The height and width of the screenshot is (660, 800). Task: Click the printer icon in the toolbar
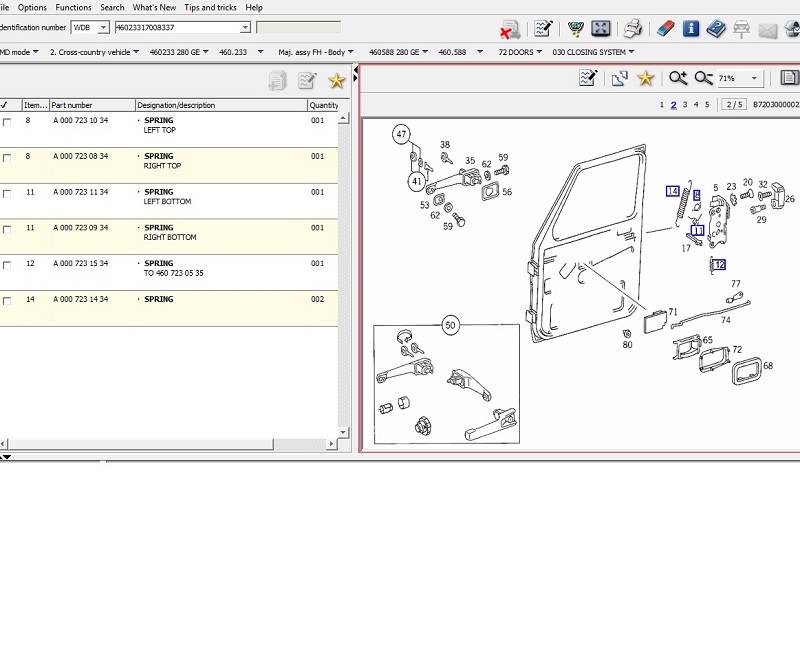632,29
